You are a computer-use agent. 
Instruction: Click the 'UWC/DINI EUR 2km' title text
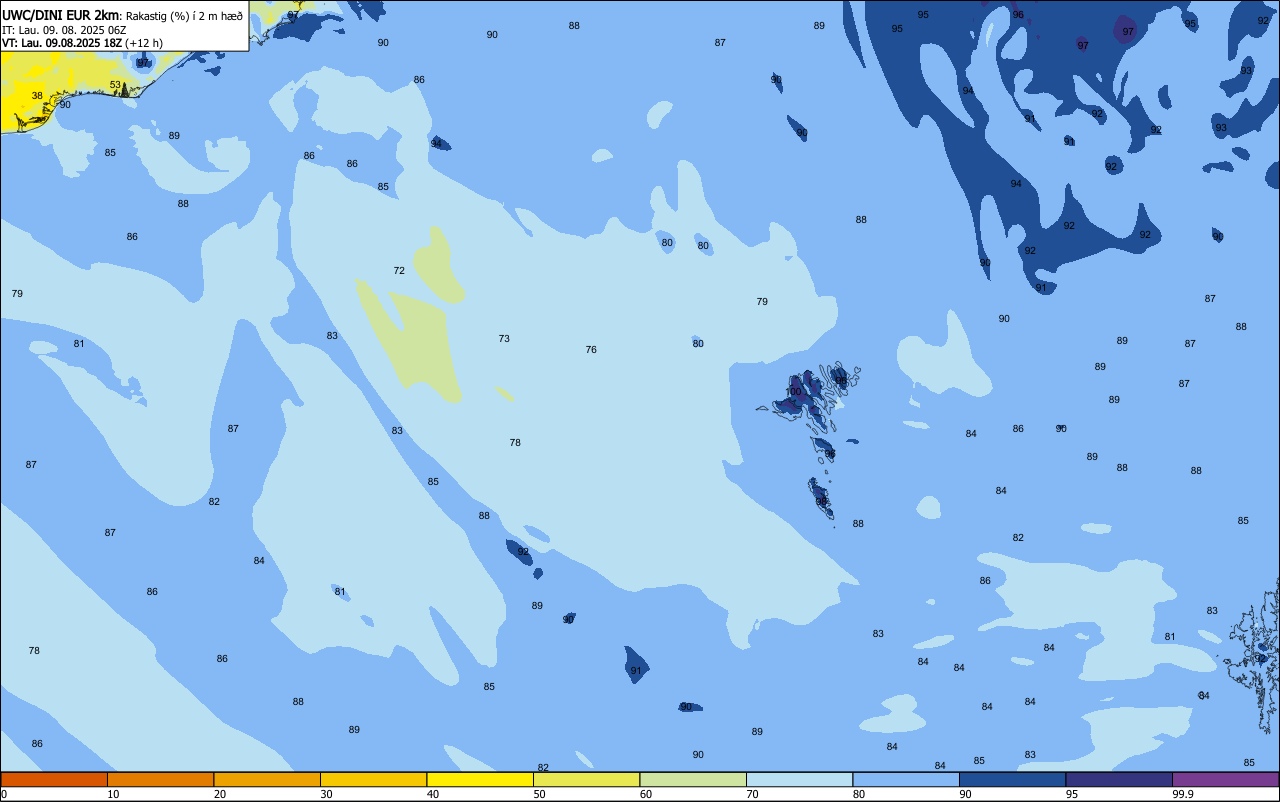pos(61,15)
